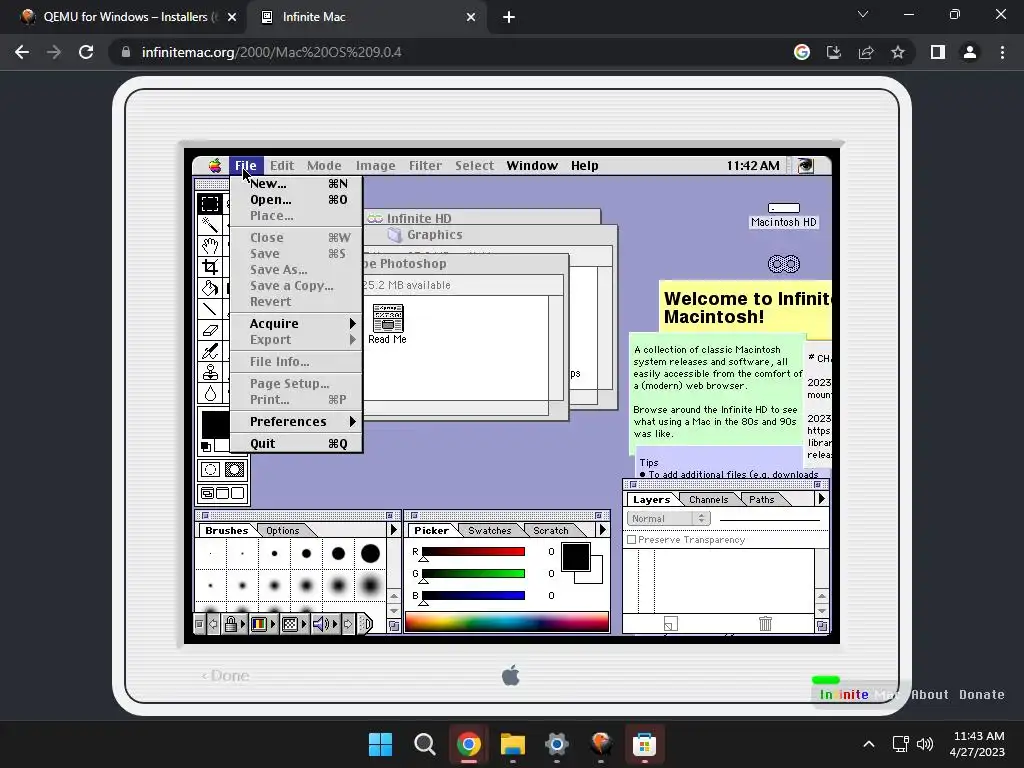Click the Donate link

(x=982, y=695)
